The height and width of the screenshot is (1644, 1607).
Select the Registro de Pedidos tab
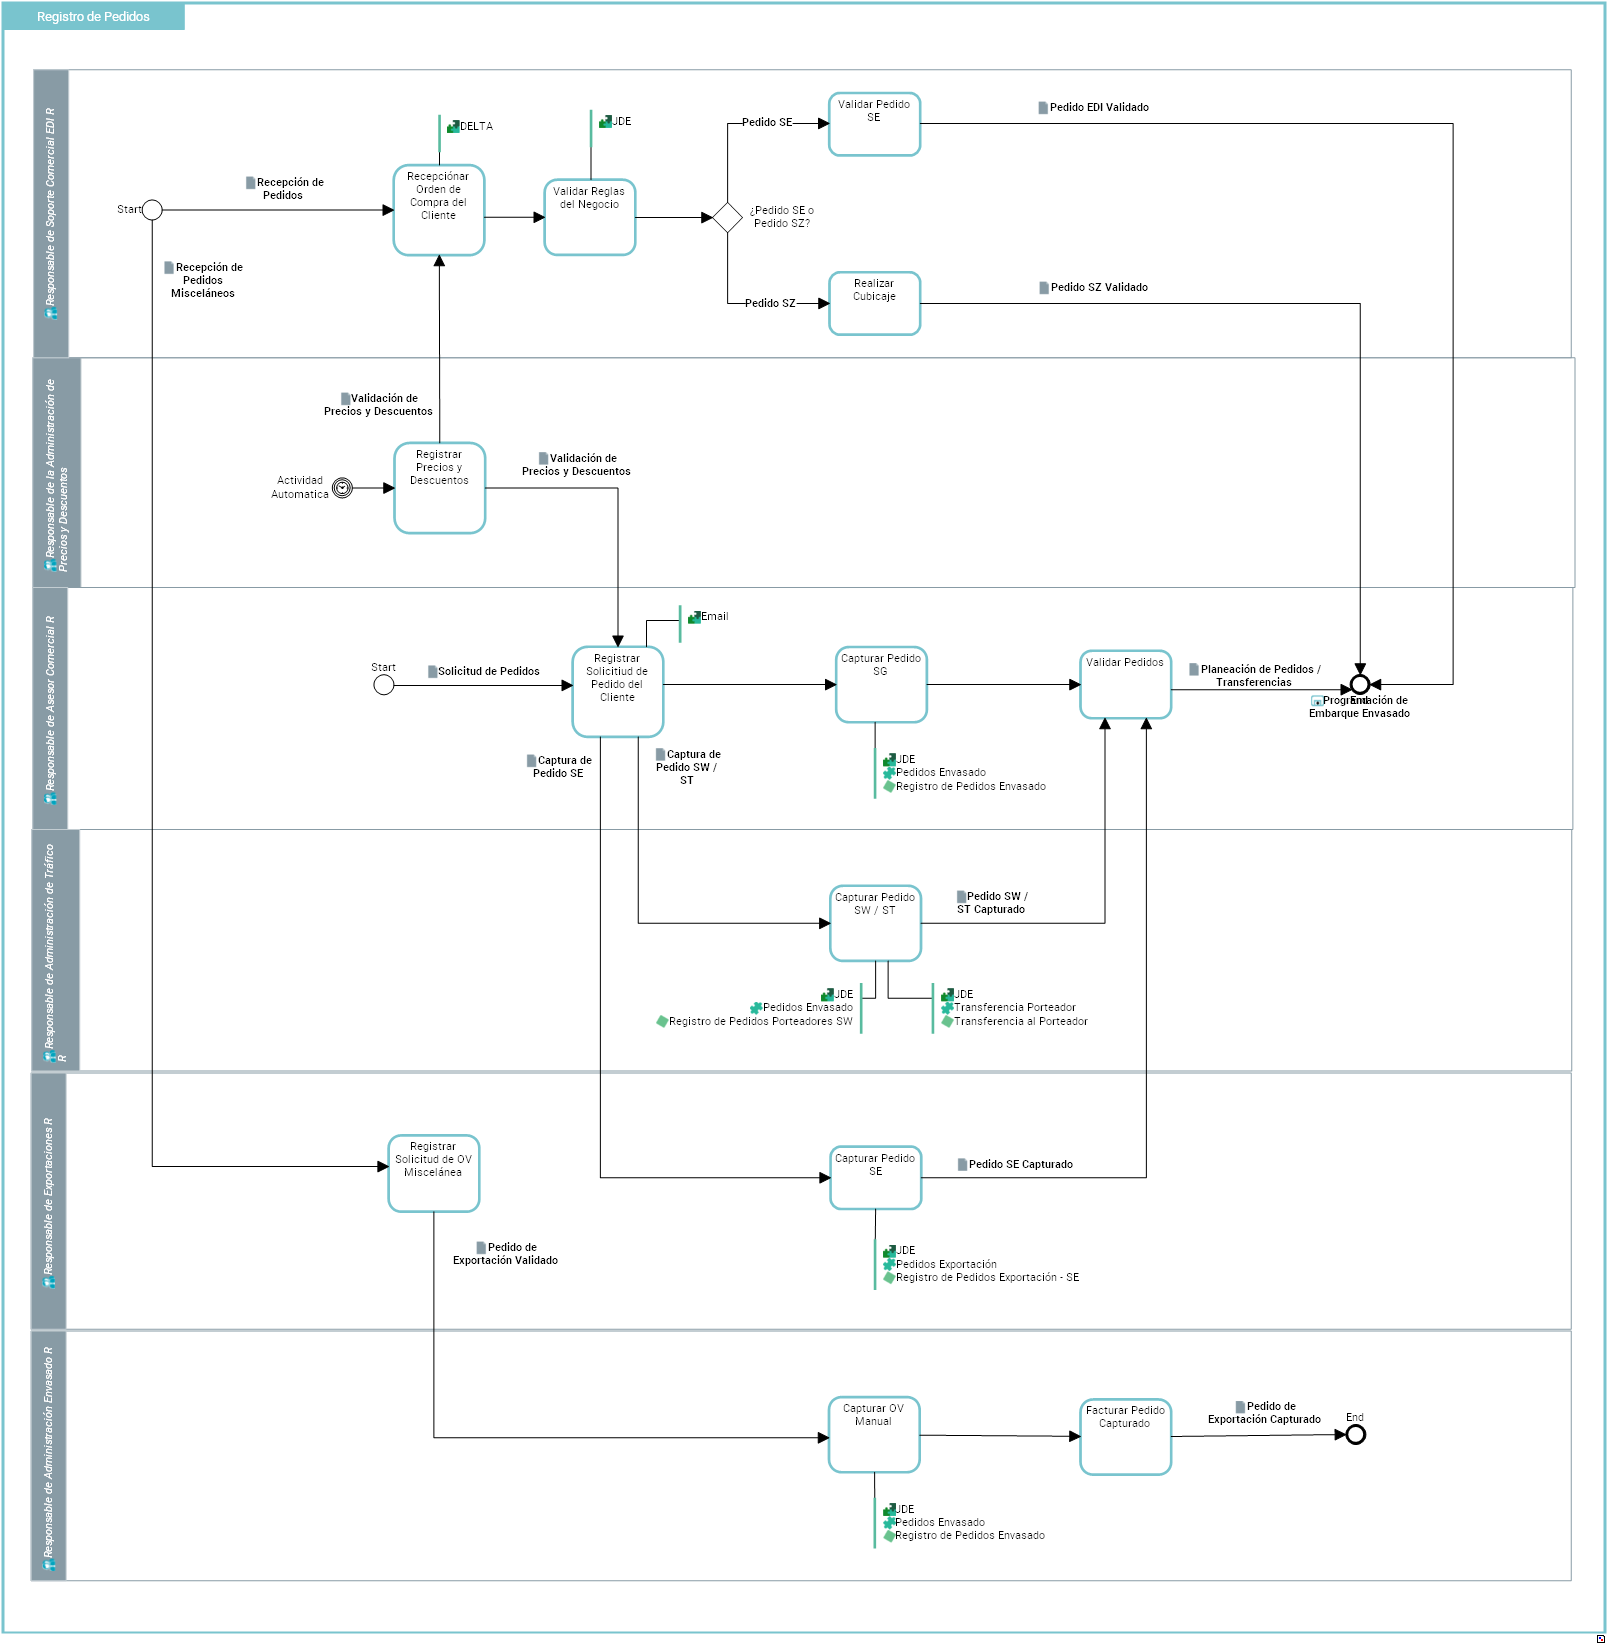tap(93, 17)
